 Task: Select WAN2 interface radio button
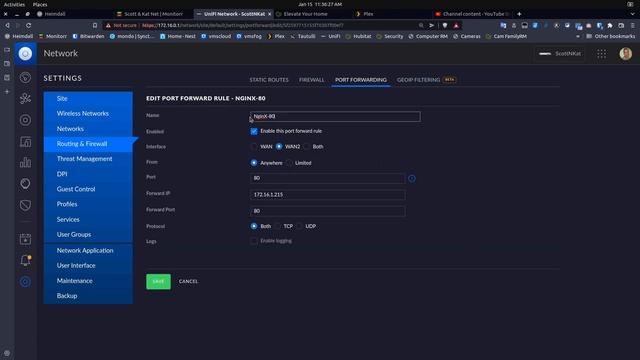coord(279,147)
